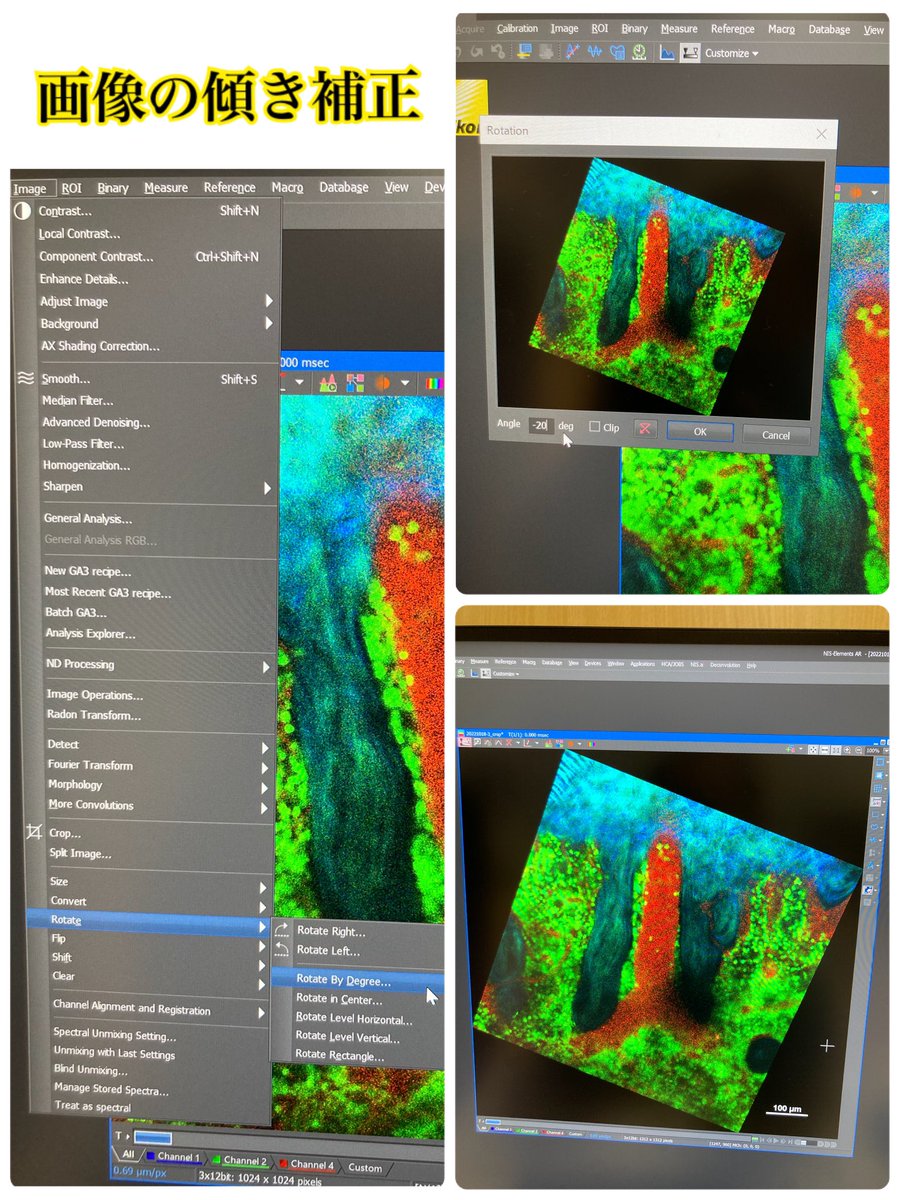900x1200 pixels.
Task: Click the Smooth wave icon in Image menu
Action: coord(26,378)
